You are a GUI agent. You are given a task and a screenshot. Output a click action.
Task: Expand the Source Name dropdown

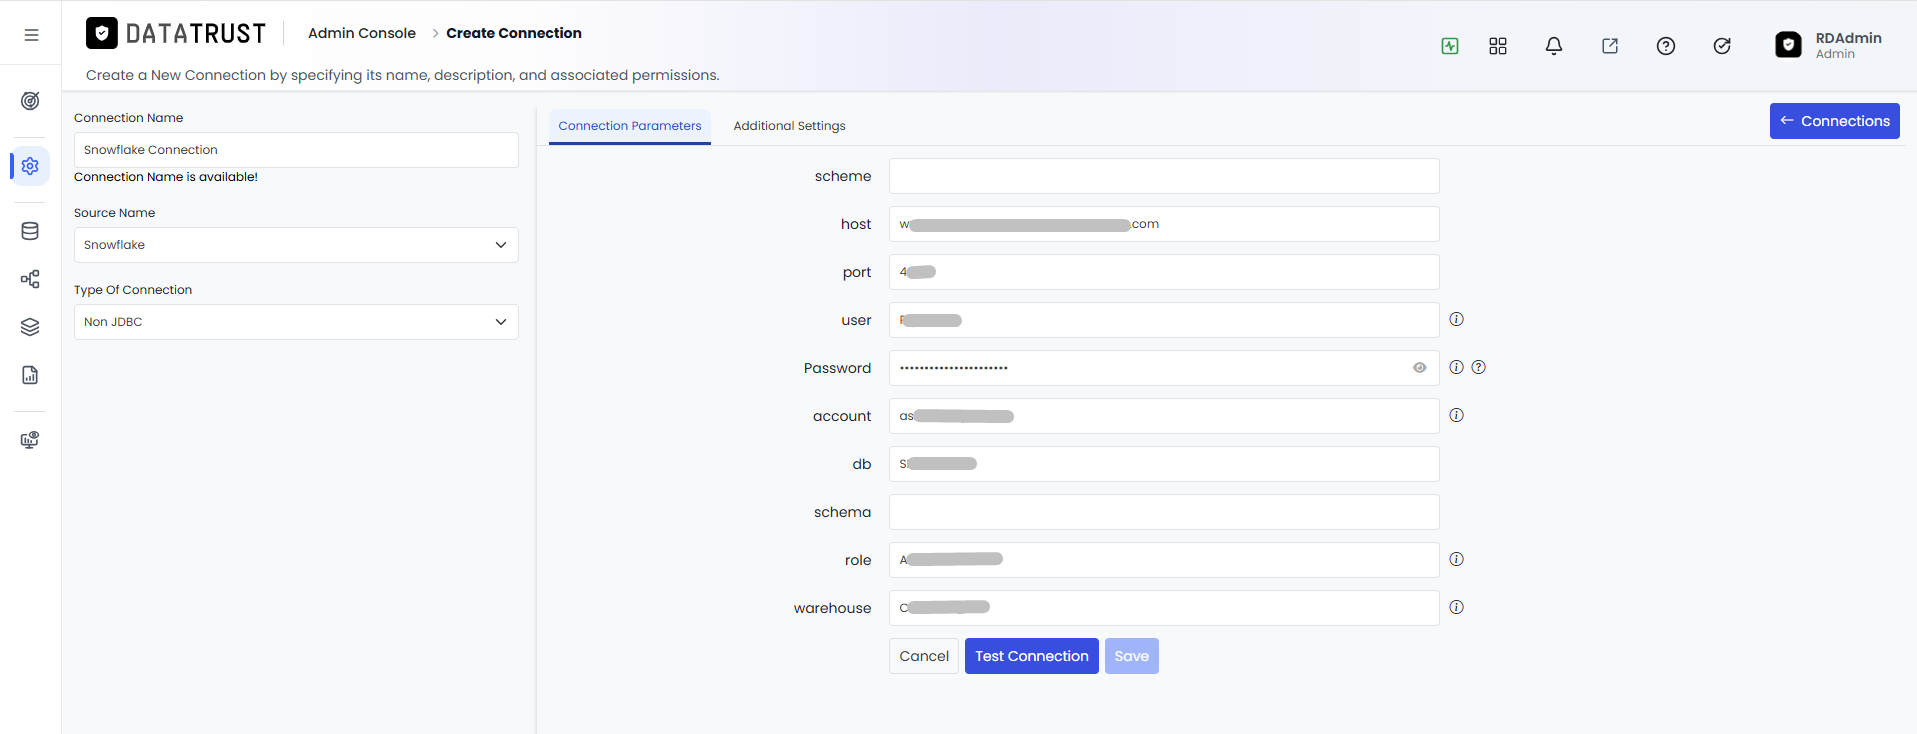point(296,245)
